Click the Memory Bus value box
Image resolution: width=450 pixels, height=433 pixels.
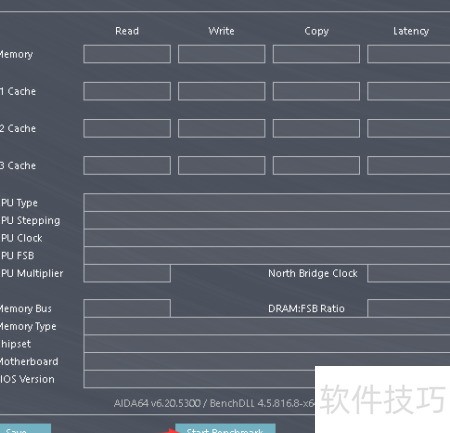127,308
